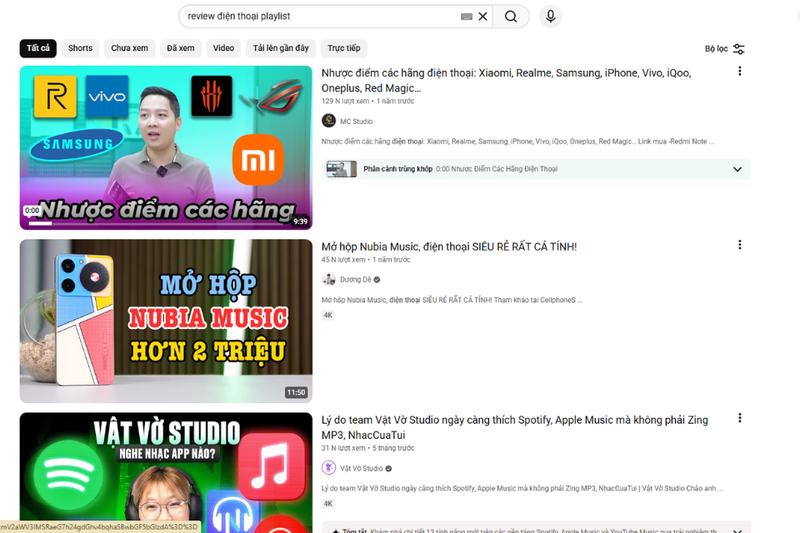Click the 45 N lượt xem text
Screen dimensions: 800x533
coord(343,260)
